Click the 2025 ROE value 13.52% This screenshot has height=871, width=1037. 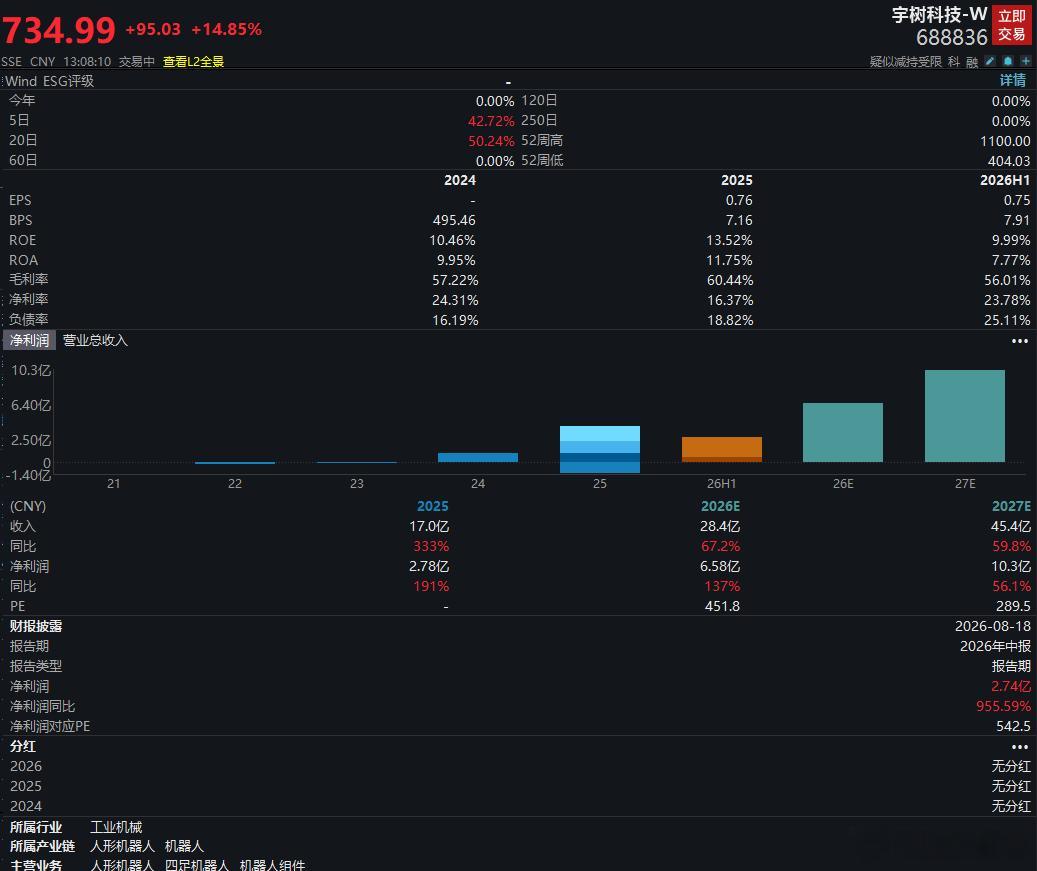729,240
